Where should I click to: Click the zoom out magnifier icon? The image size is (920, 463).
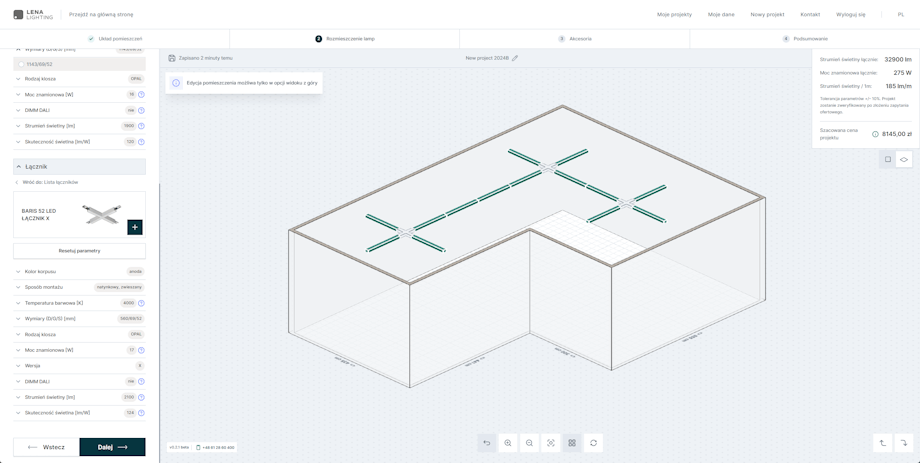(529, 443)
